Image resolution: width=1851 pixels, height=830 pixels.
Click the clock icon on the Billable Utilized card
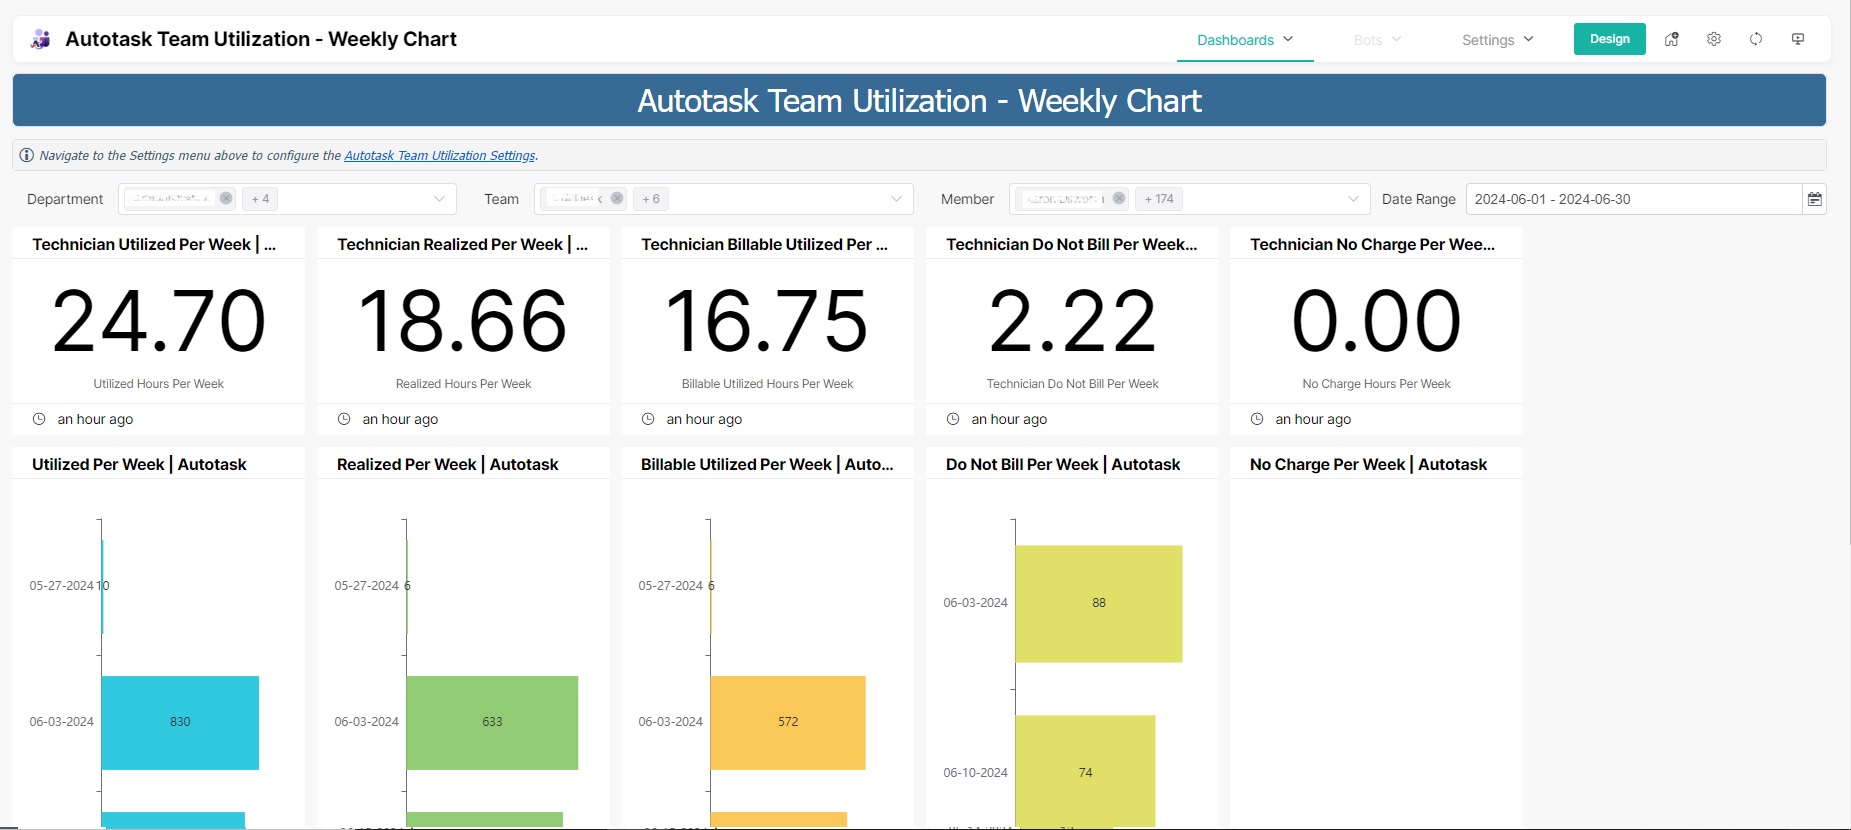click(648, 419)
